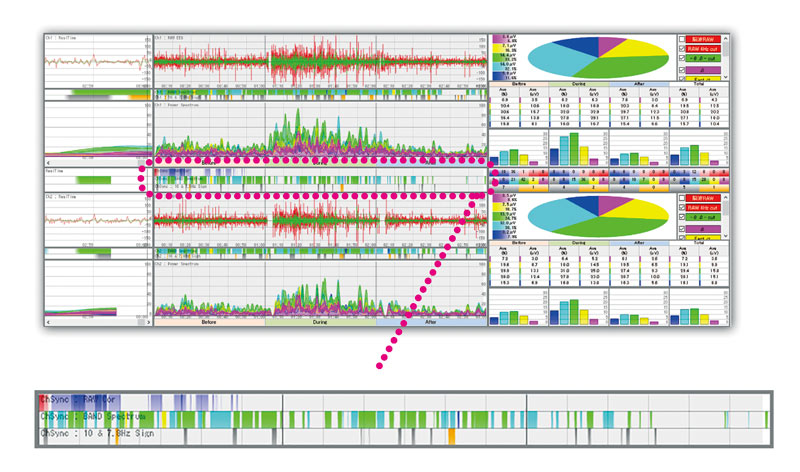Select the Before segment on bottom timeline
Image resolution: width=800 pixels, height=472 pixels.
(x=208, y=323)
